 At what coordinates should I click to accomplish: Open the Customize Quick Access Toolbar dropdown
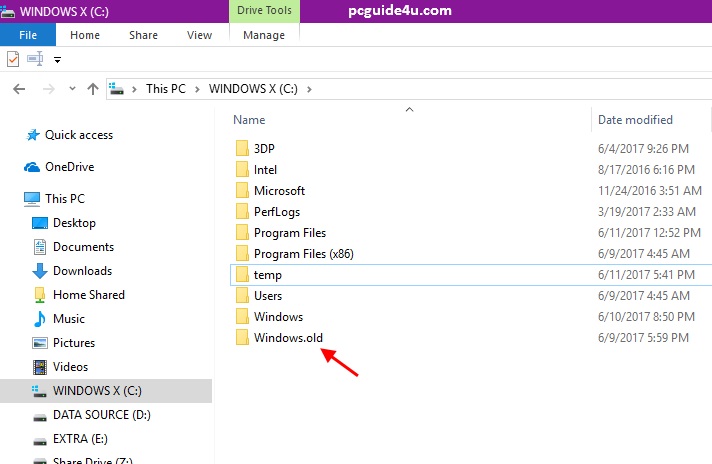coord(57,60)
